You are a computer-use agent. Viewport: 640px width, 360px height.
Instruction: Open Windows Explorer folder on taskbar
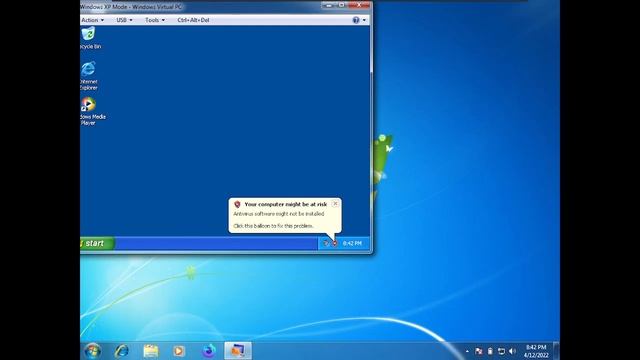(x=151, y=351)
